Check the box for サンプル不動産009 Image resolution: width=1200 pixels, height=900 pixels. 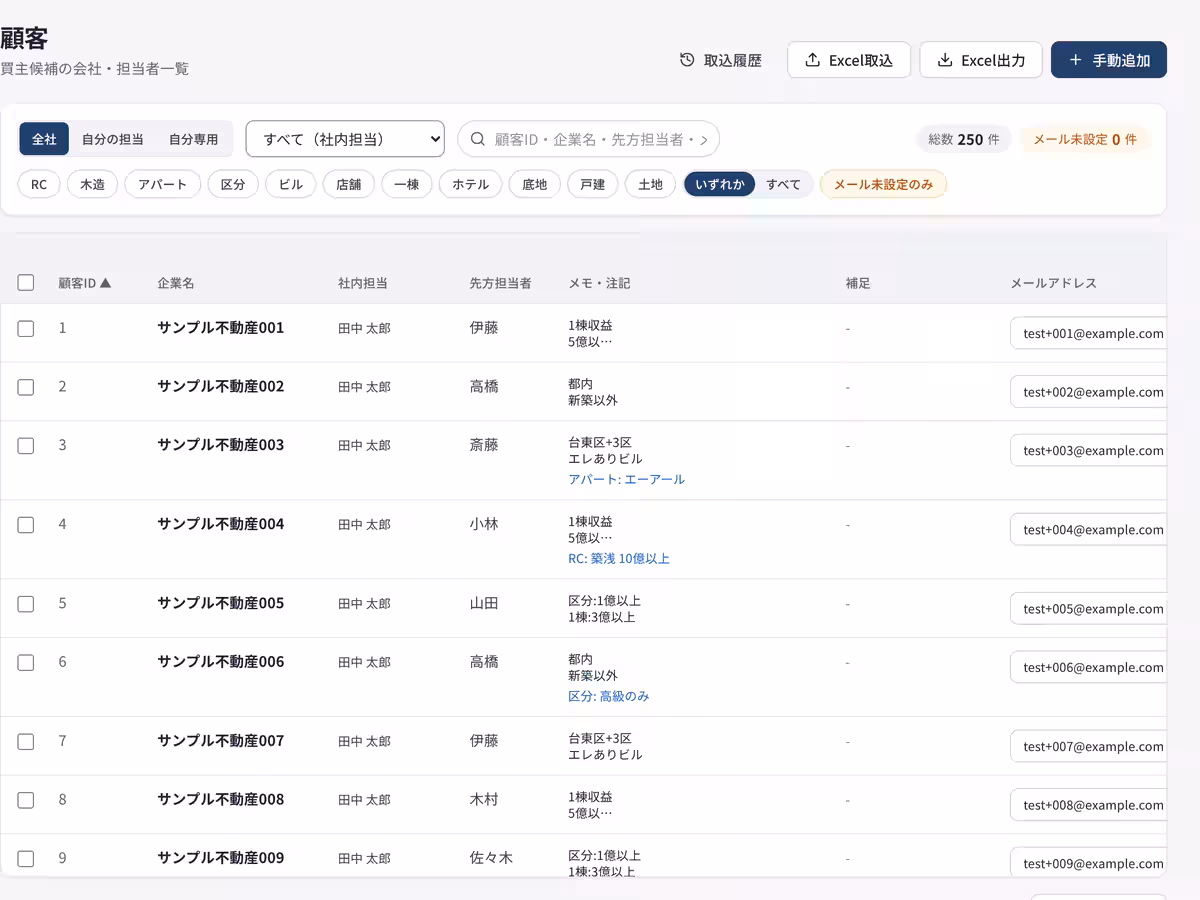point(26,859)
